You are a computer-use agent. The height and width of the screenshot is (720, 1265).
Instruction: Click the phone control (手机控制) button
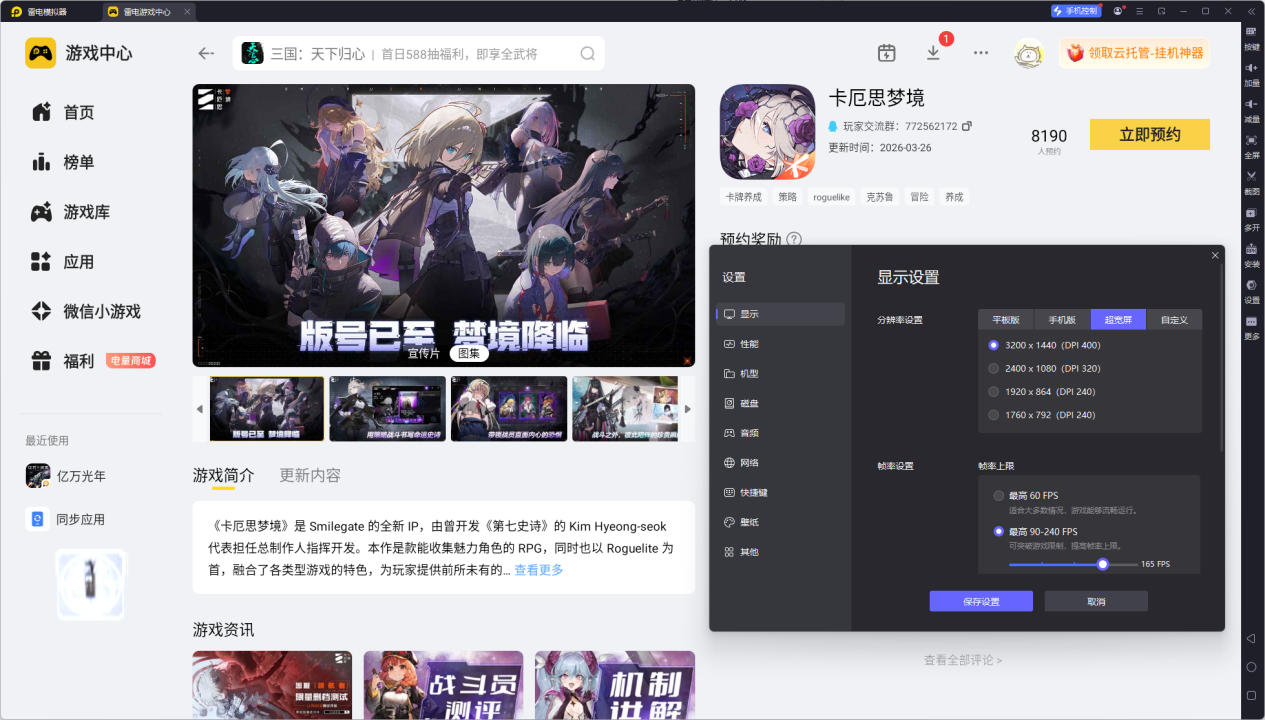click(x=1076, y=11)
